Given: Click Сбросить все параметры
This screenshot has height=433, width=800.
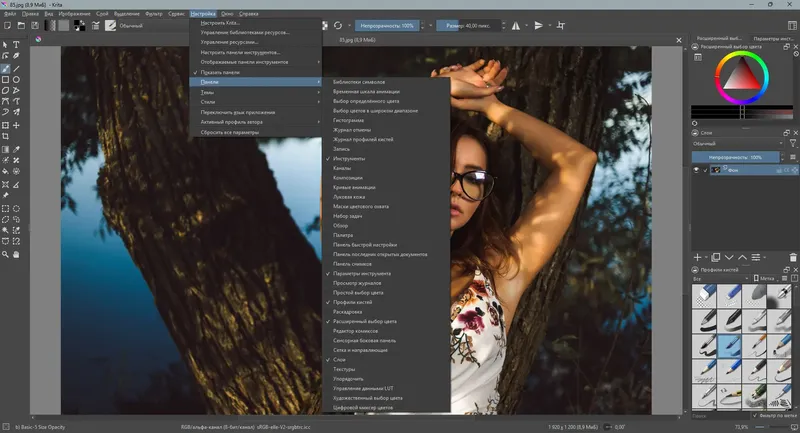Looking at the screenshot, I should (230, 132).
